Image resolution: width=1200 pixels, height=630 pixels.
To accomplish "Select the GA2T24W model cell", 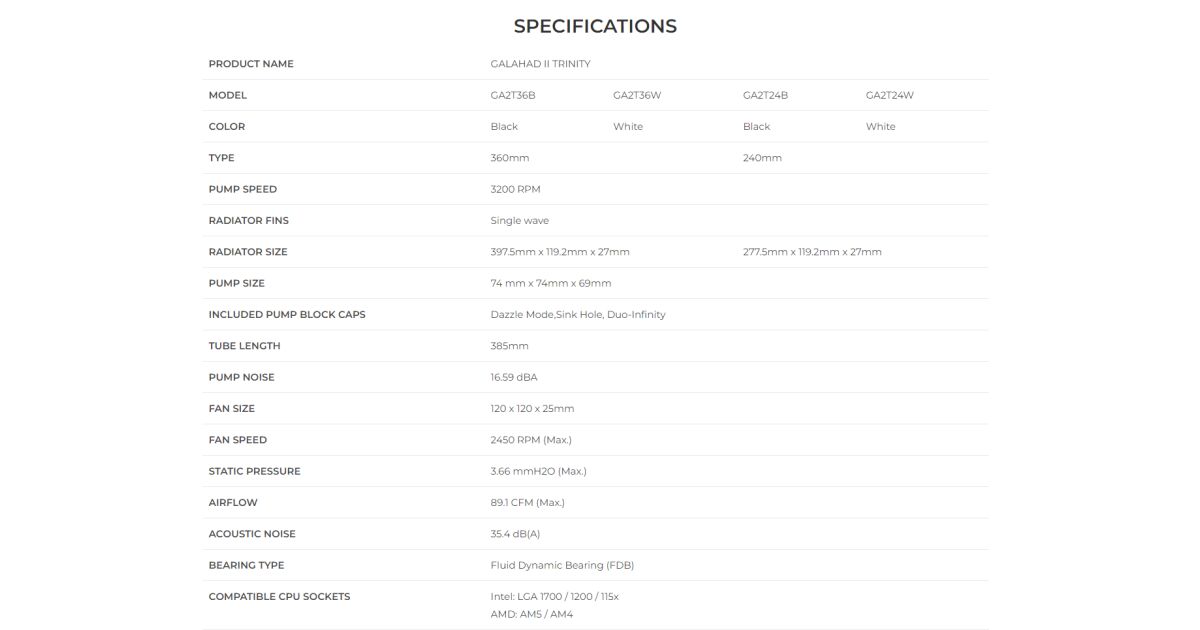I will pos(889,96).
